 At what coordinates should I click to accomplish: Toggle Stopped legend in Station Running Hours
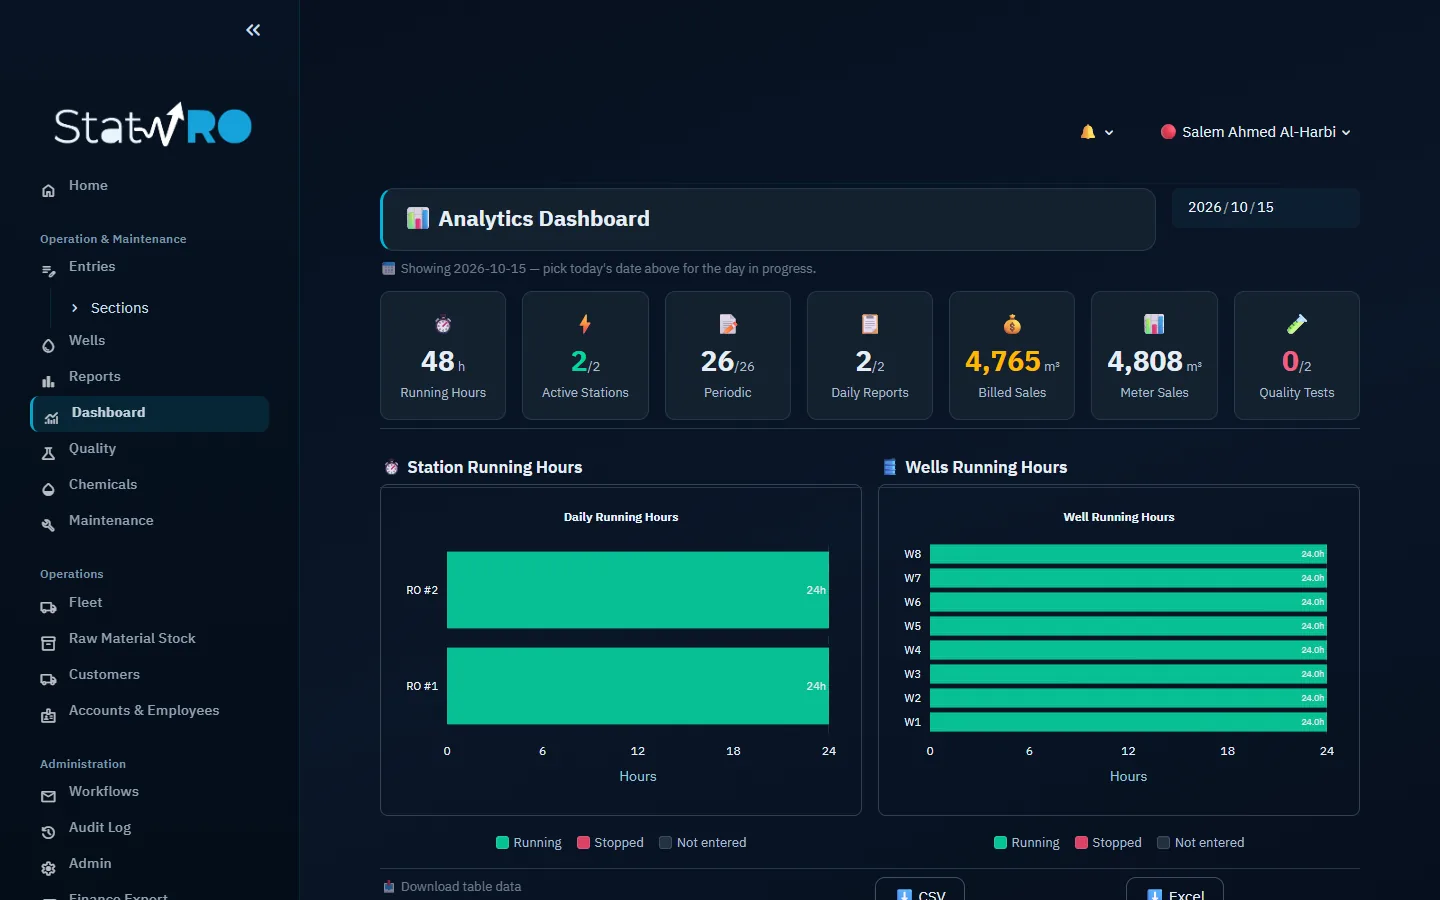[x=610, y=843]
